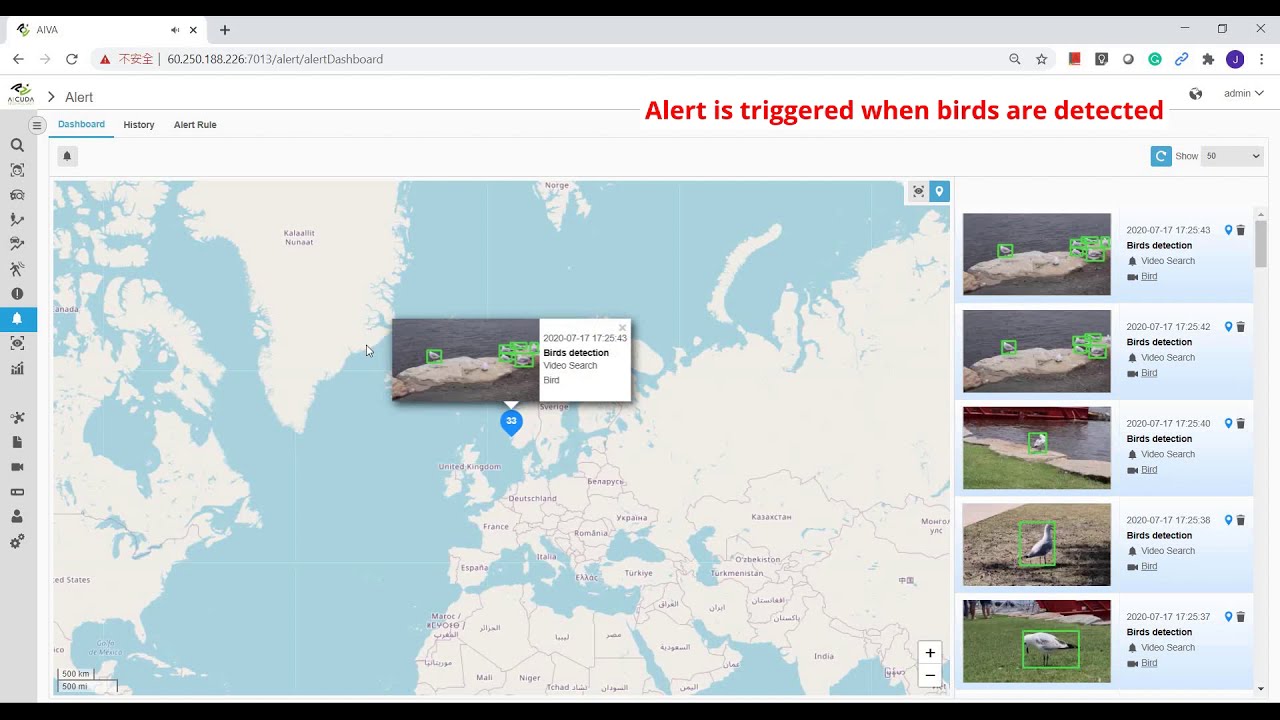This screenshot has height=720, width=1280.
Task: Zoom out the map
Action: (x=930, y=676)
